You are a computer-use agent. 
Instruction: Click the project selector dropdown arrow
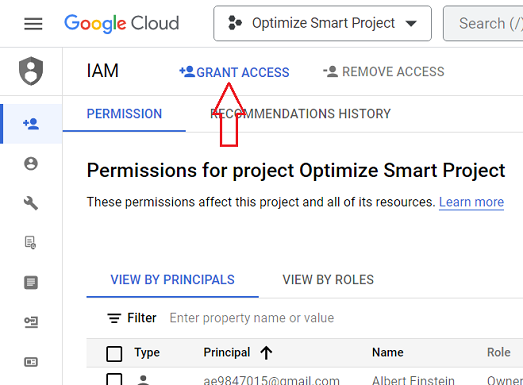(411, 24)
